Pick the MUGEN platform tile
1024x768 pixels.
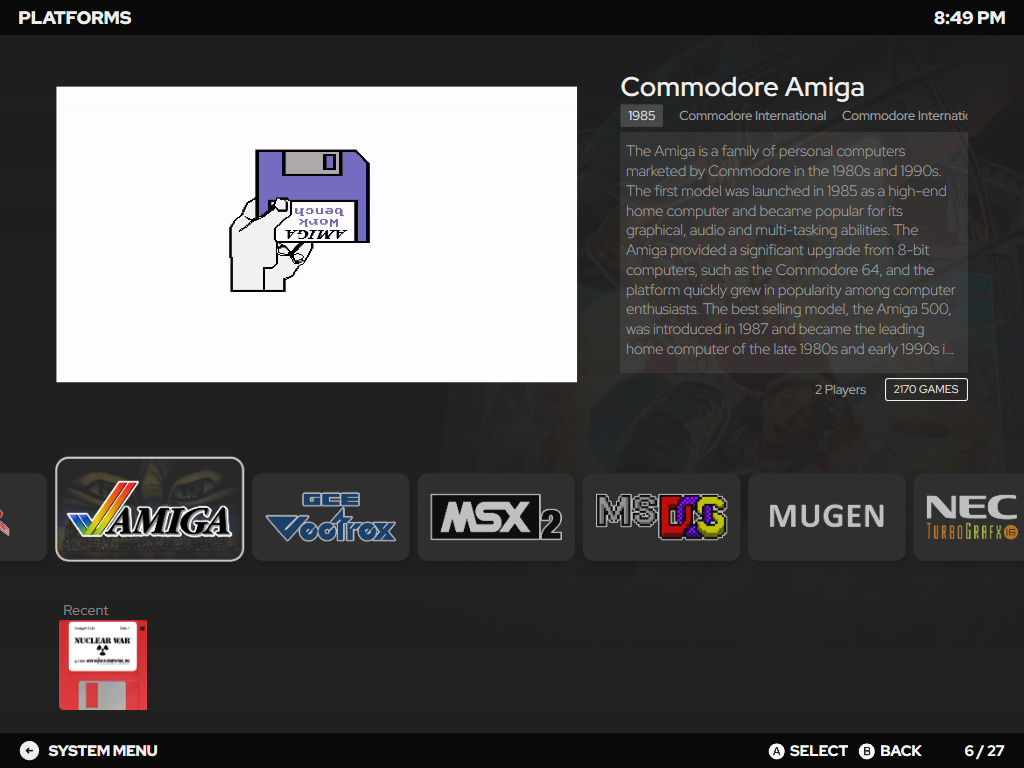coord(827,517)
